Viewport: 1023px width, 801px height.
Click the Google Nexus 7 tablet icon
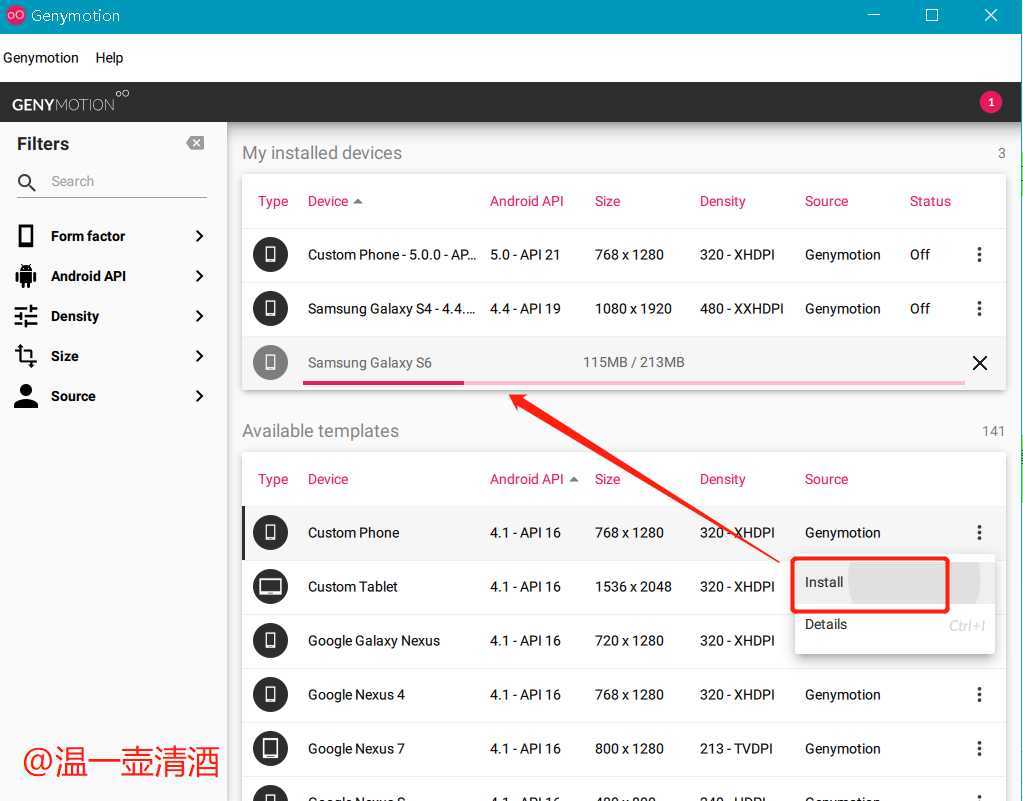[270, 749]
